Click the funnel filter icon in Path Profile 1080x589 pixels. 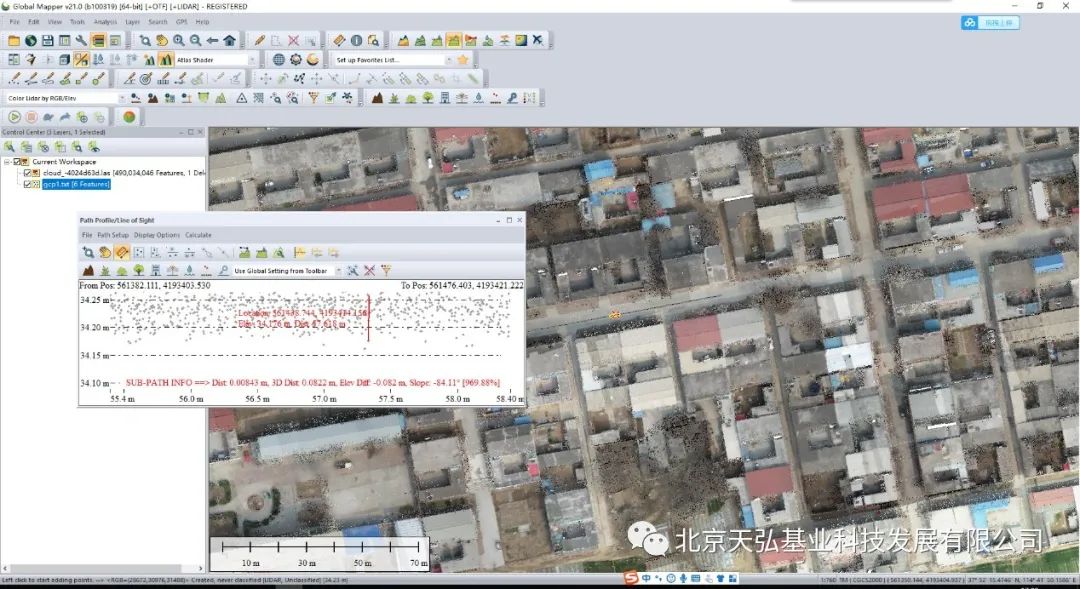pyautogui.click(x=386, y=271)
